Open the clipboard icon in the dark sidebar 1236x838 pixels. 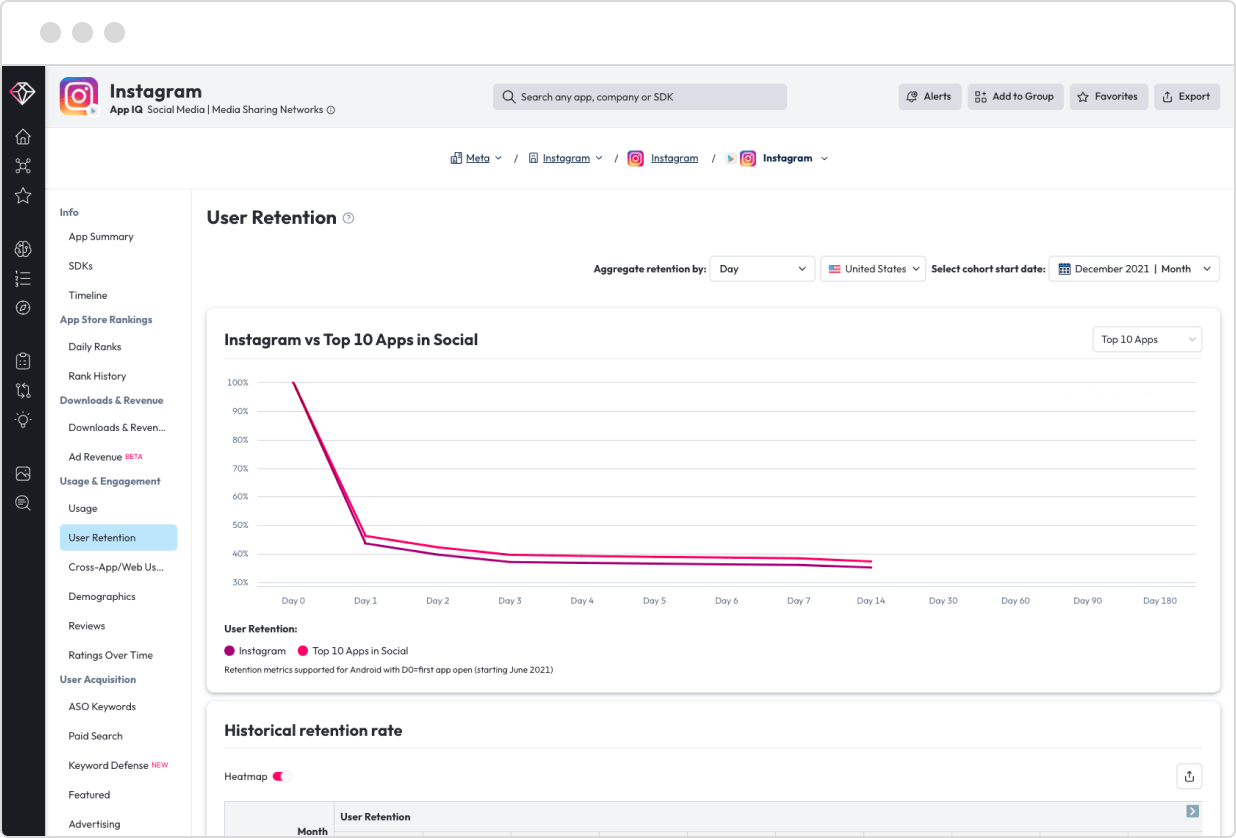pyautogui.click(x=23, y=361)
